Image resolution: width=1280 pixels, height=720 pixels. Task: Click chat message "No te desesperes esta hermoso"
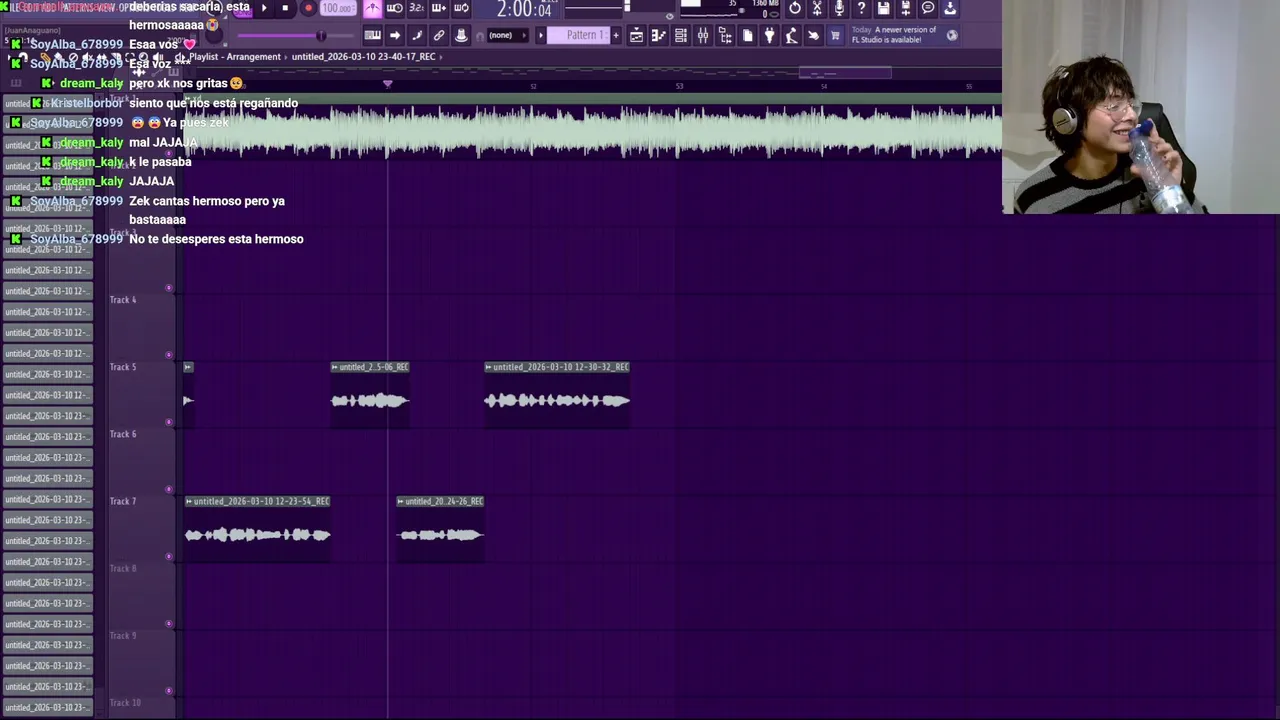pos(216,239)
